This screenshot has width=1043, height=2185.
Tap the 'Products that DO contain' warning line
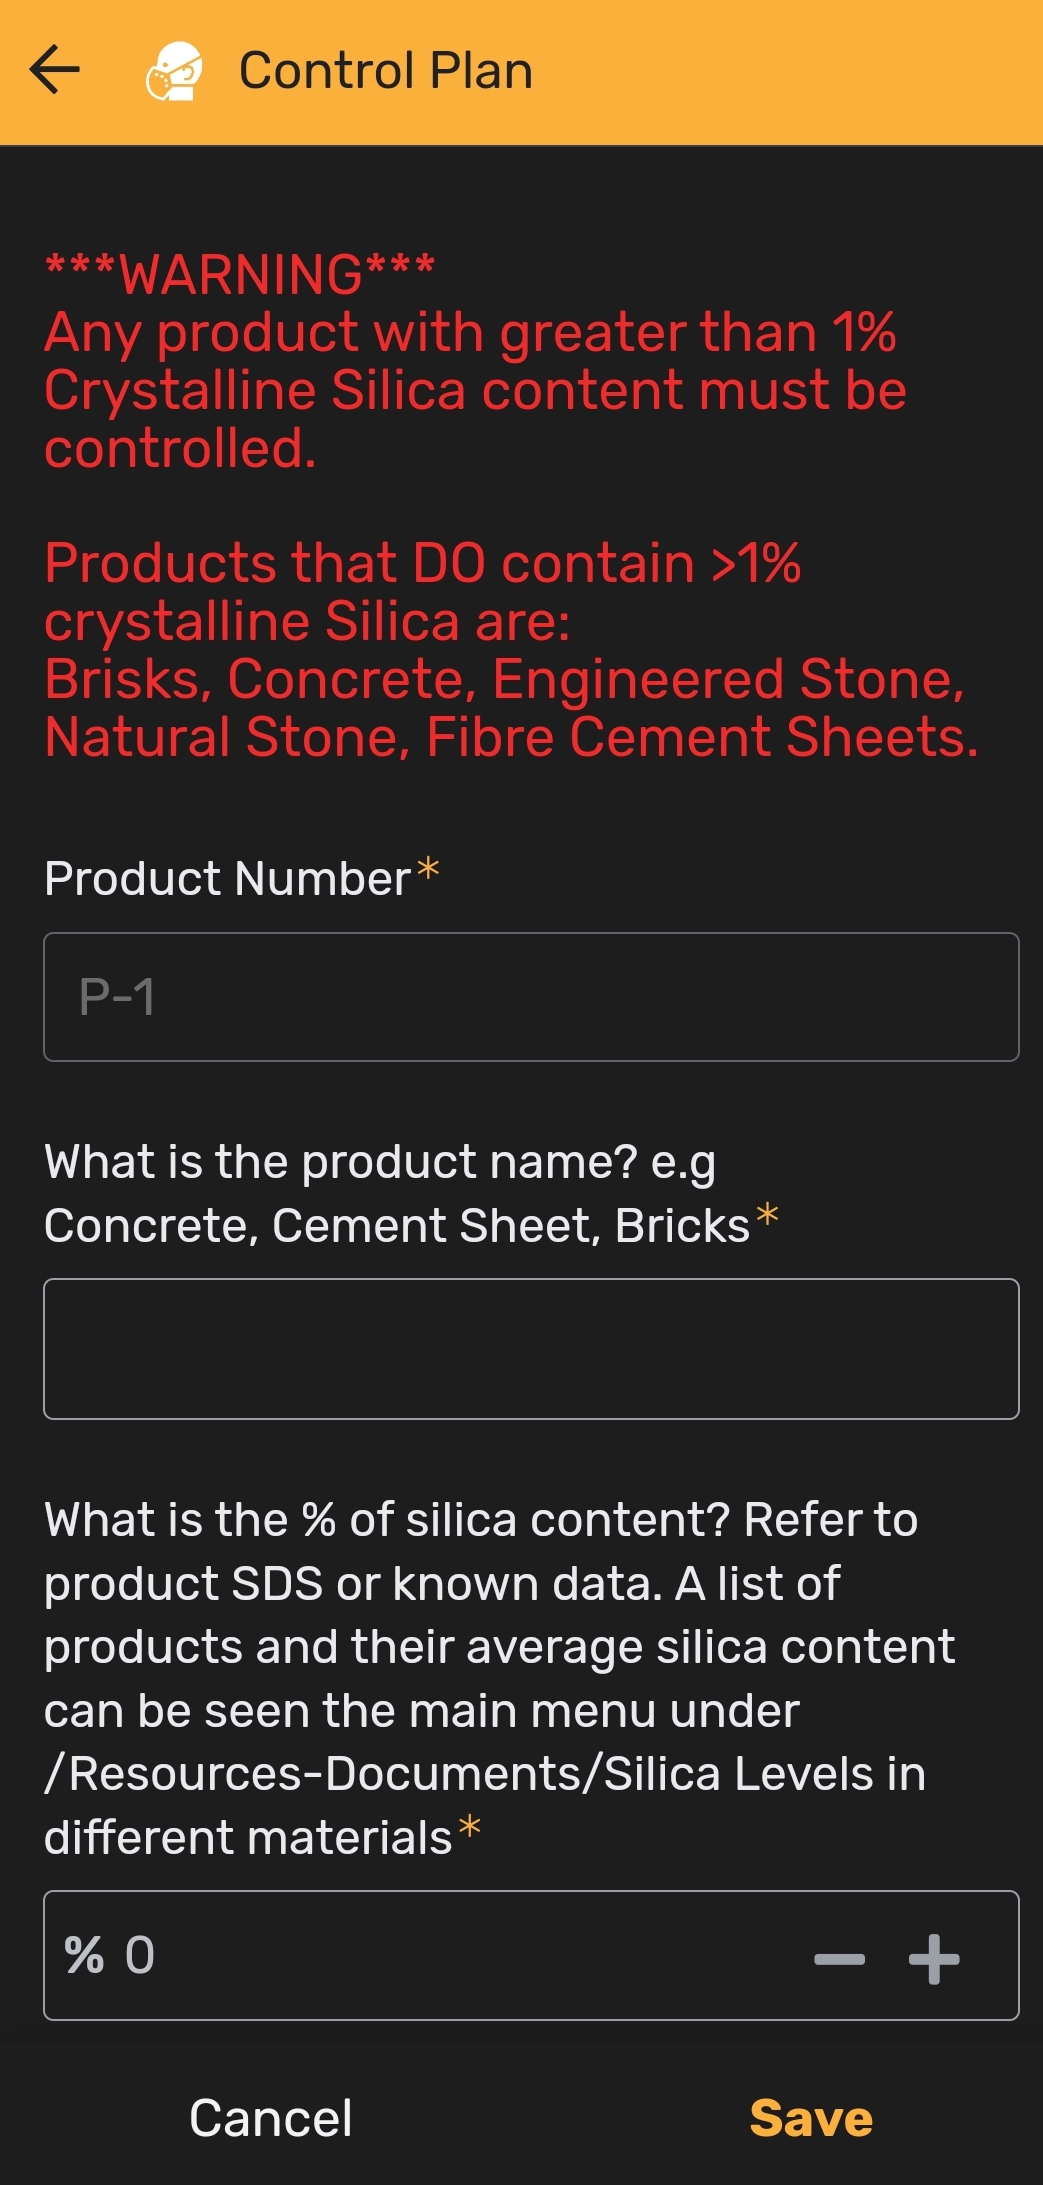pyautogui.click(x=422, y=563)
